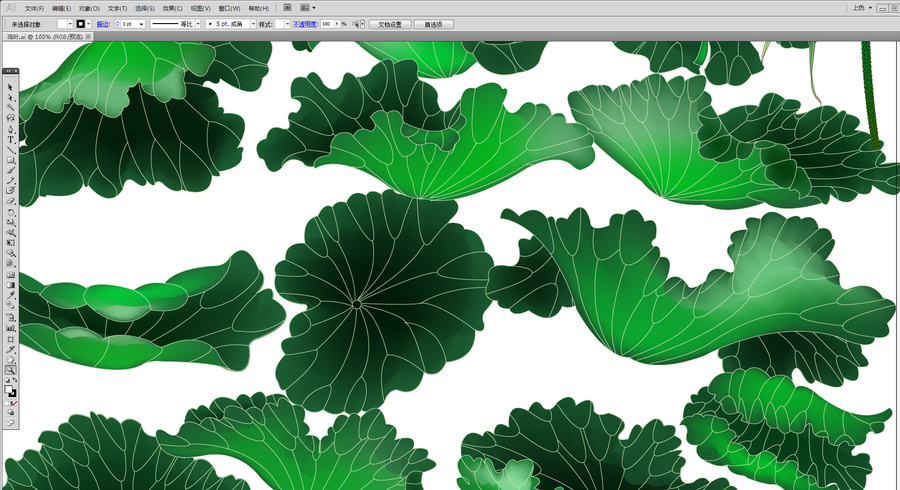
Task: Select the Type (T) tool
Action: tap(10, 139)
